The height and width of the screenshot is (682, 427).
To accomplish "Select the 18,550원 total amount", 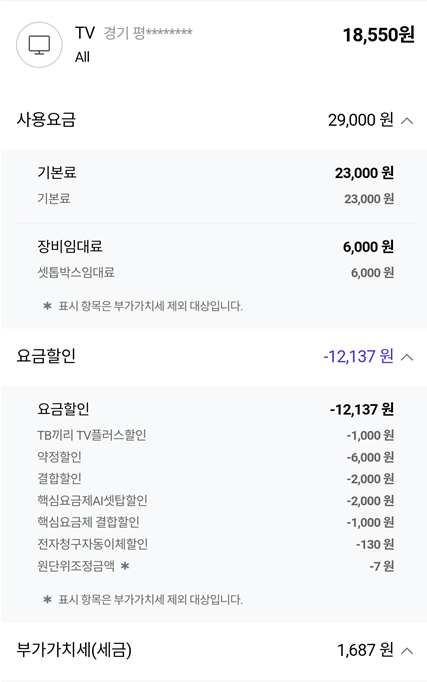I will click(378, 35).
